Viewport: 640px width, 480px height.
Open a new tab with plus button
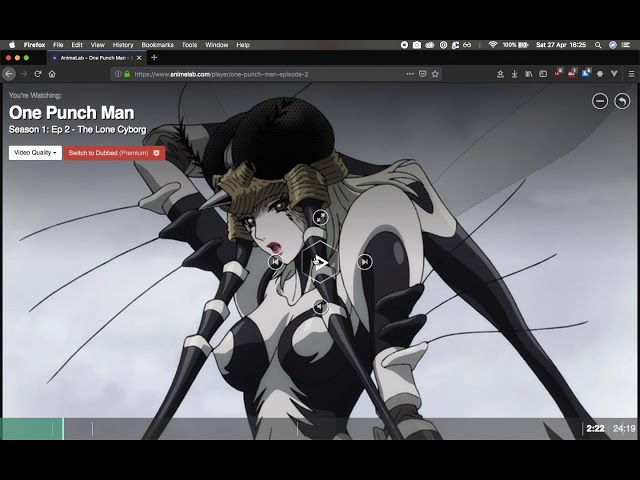point(154,58)
